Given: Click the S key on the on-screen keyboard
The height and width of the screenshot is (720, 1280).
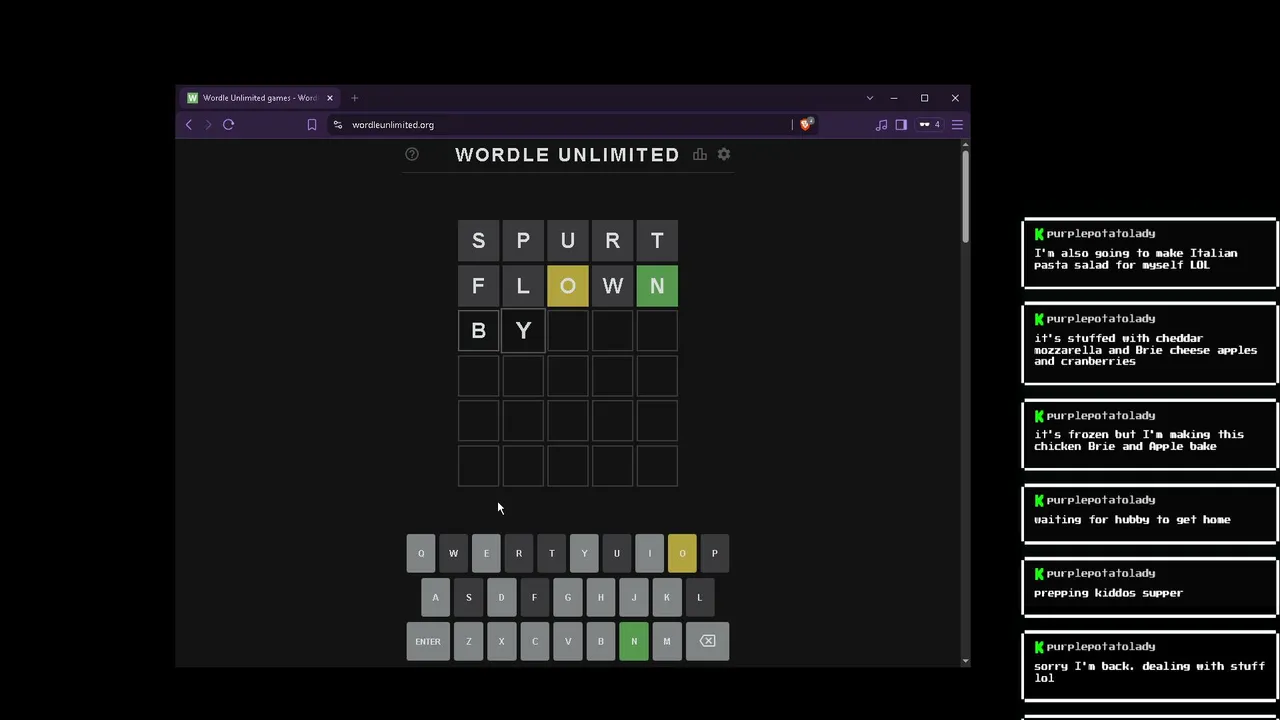Looking at the screenshot, I should pos(468,597).
